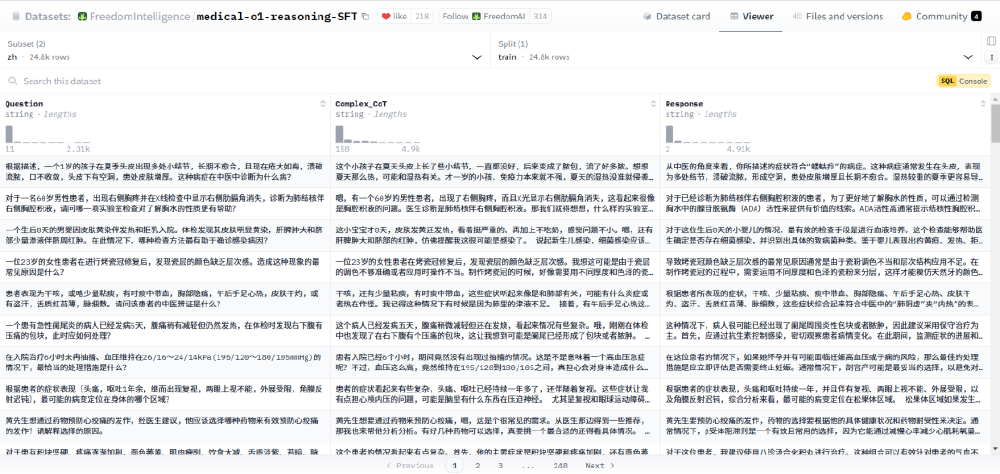
Task: Click the pagination ellipsis
Action: pos(529,466)
